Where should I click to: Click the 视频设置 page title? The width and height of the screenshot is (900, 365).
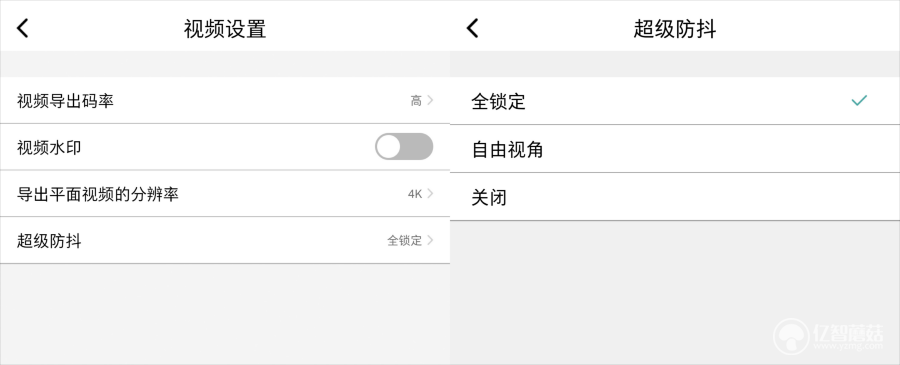(225, 28)
